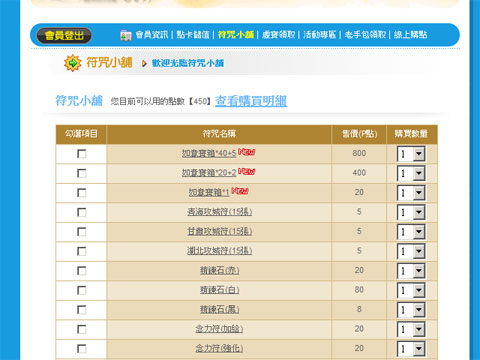480x360 pixels.
Task: Open the 精煉石(白) item link
Action: click(x=219, y=290)
